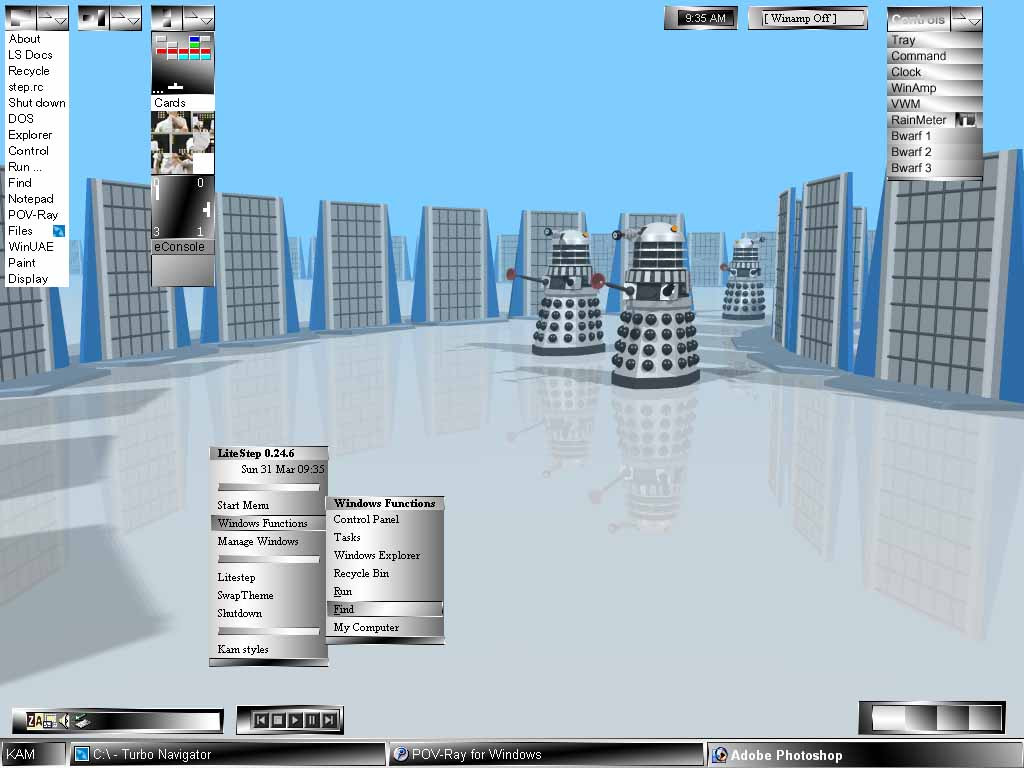
Task: Toggle the WinAmp control module
Action: [935, 88]
